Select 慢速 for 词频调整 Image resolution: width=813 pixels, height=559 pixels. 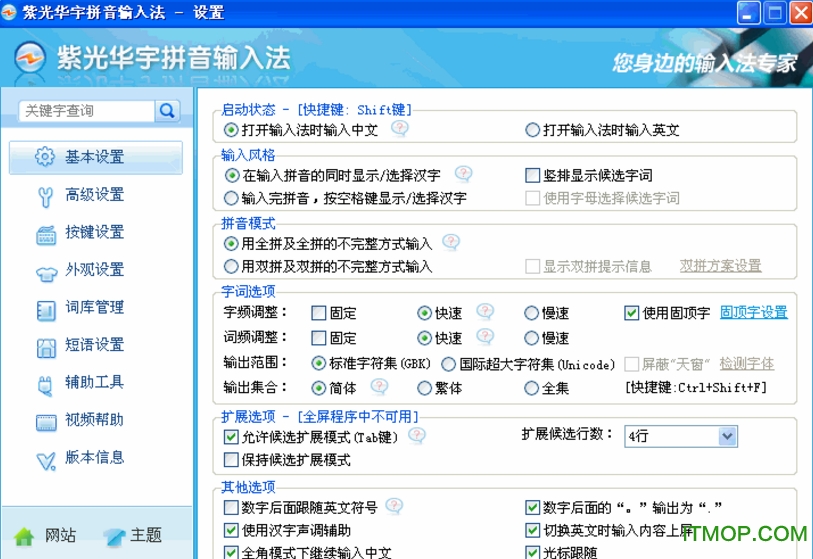531,338
